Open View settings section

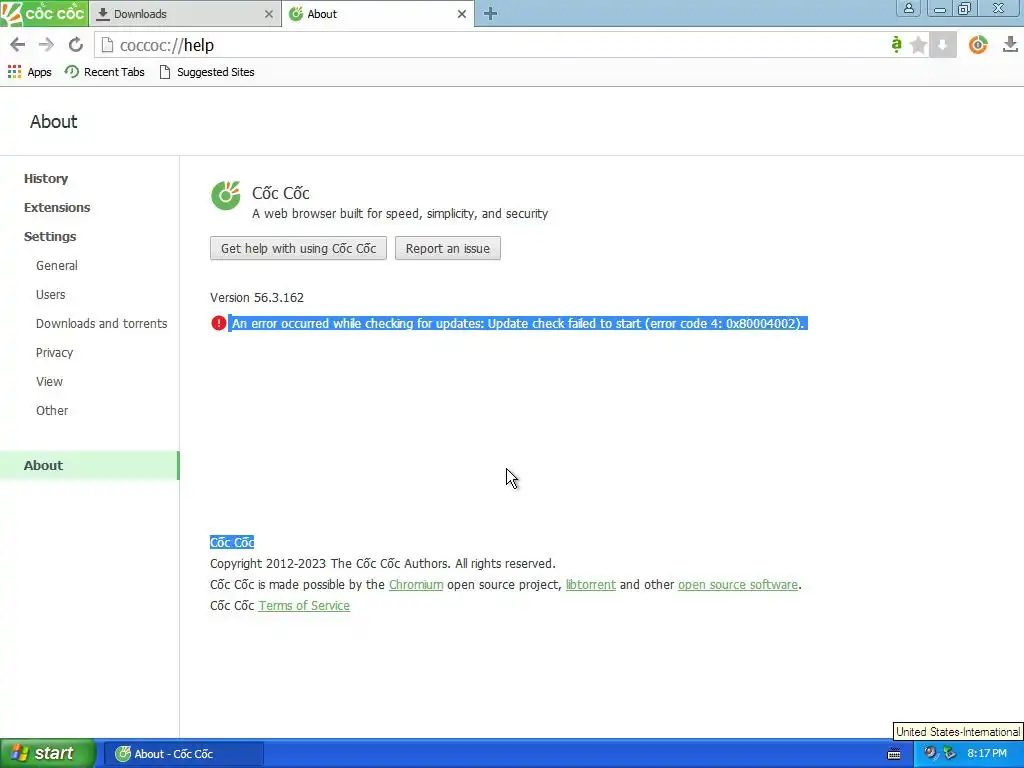tap(49, 381)
